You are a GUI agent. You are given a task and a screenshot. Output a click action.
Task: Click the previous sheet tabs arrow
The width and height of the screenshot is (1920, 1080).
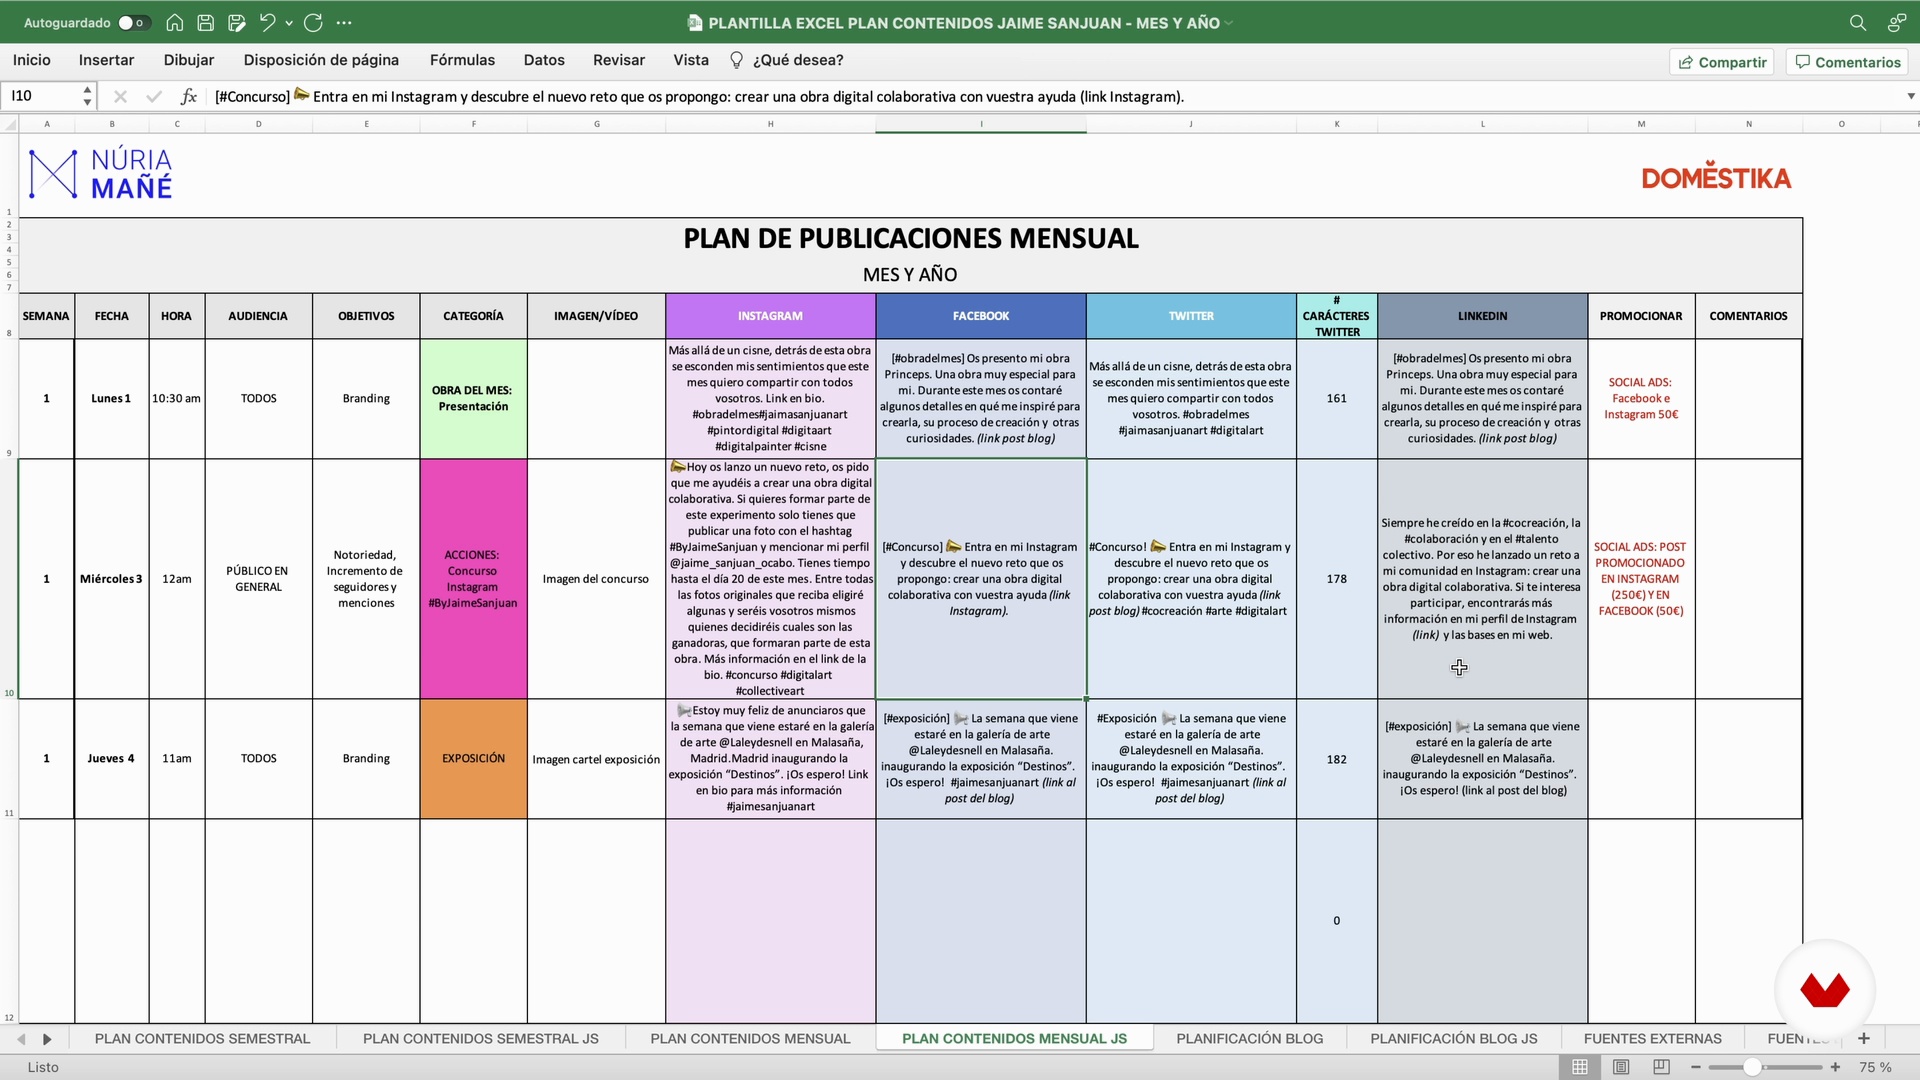[21, 1039]
